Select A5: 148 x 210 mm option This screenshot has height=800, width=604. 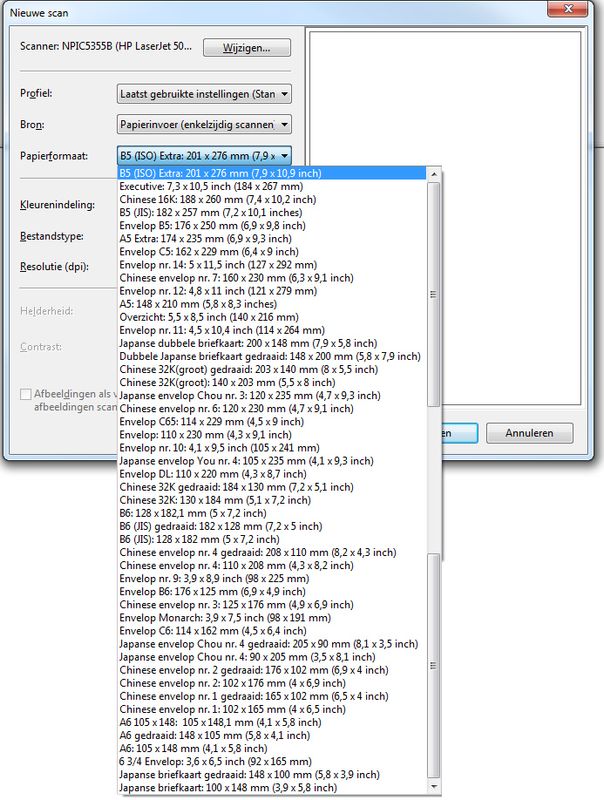tap(272, 304)
